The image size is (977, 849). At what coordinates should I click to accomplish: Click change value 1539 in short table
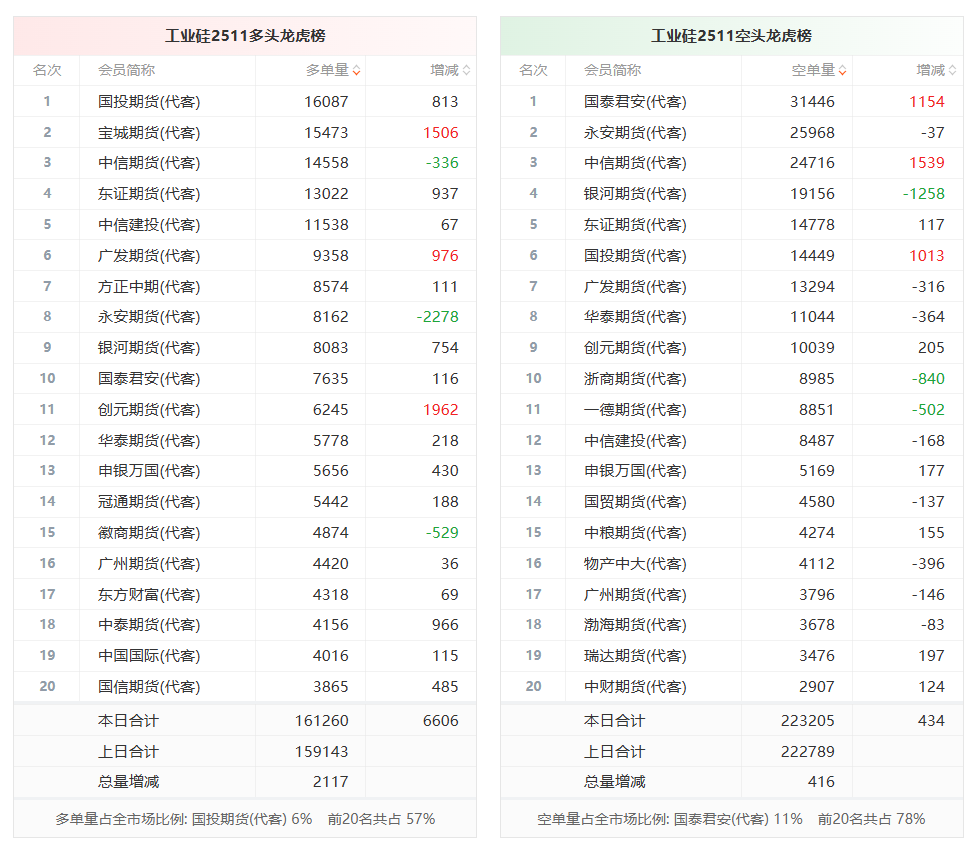927,163
